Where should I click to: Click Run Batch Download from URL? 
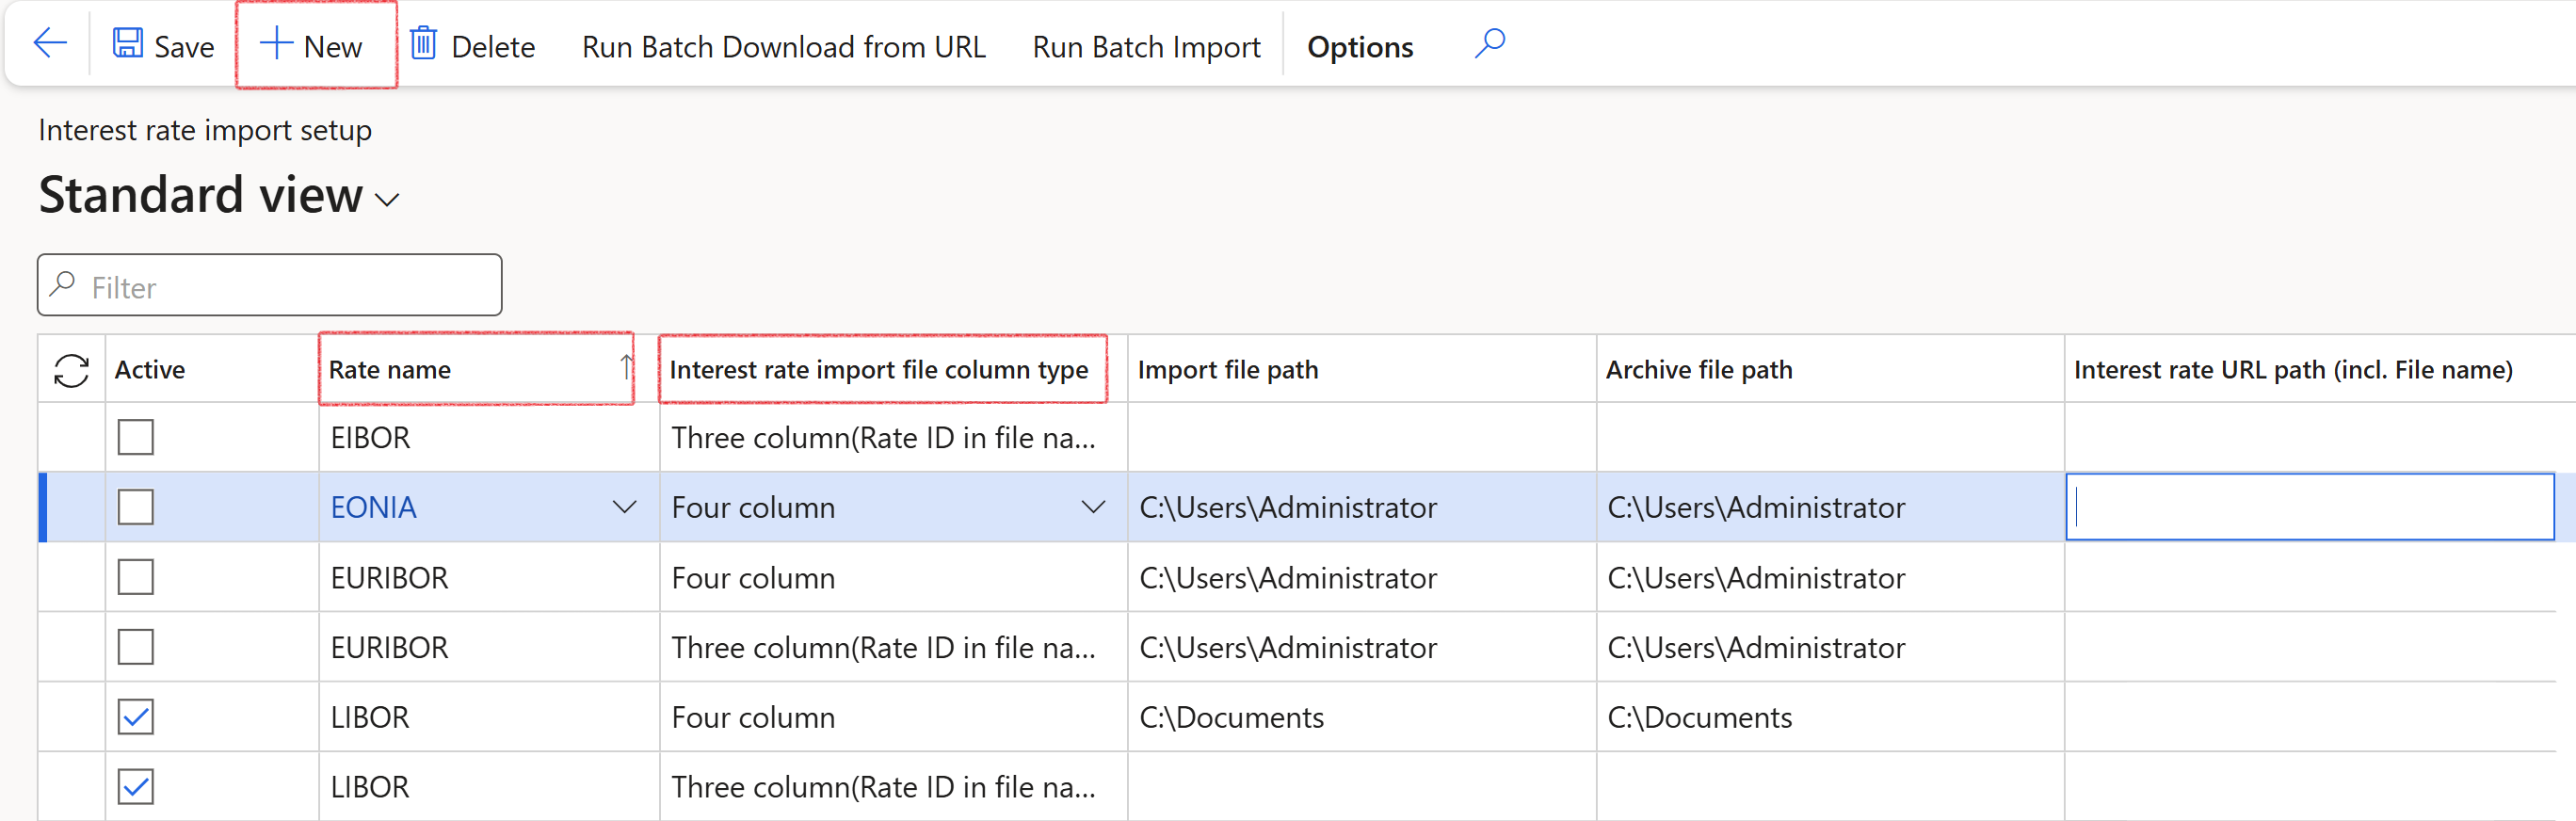pos(783,47)
